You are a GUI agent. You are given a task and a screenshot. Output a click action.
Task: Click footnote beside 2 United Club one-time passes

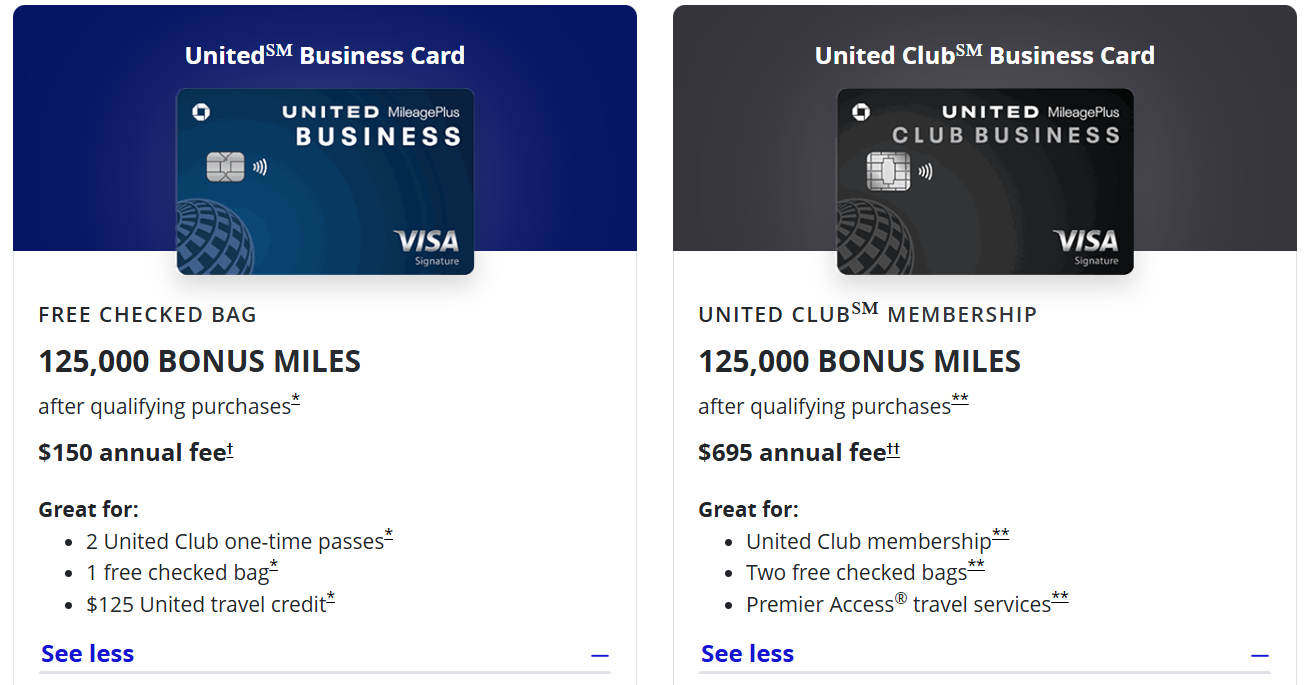coord(389,536)
